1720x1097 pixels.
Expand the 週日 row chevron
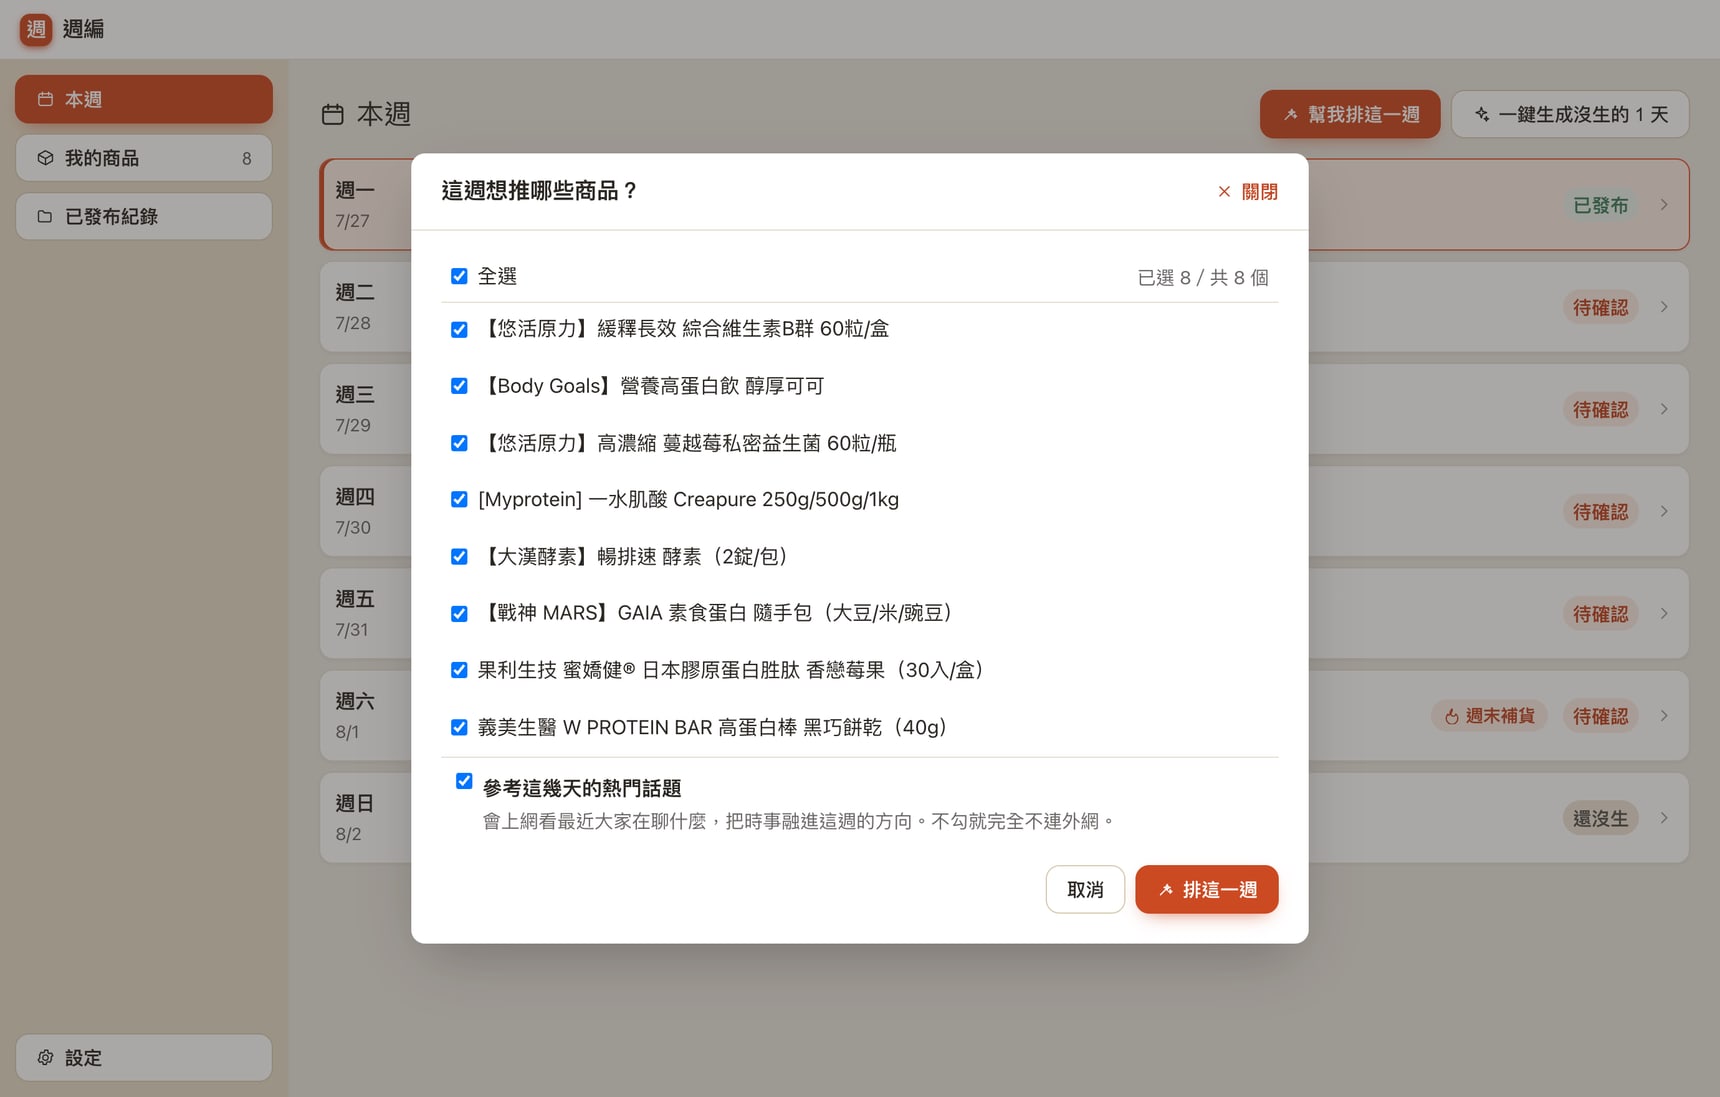click(1664, 818)
